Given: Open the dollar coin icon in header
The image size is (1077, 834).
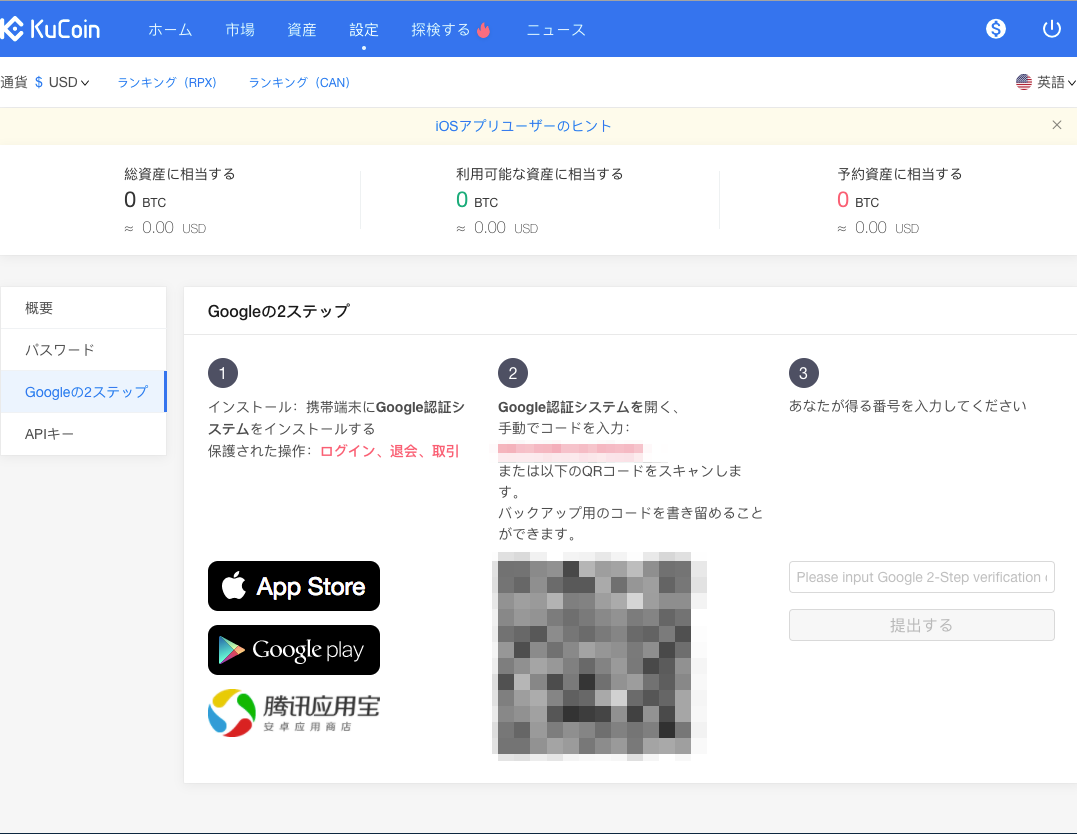Looking at the screenshot, I should click(x=995, y=29).
